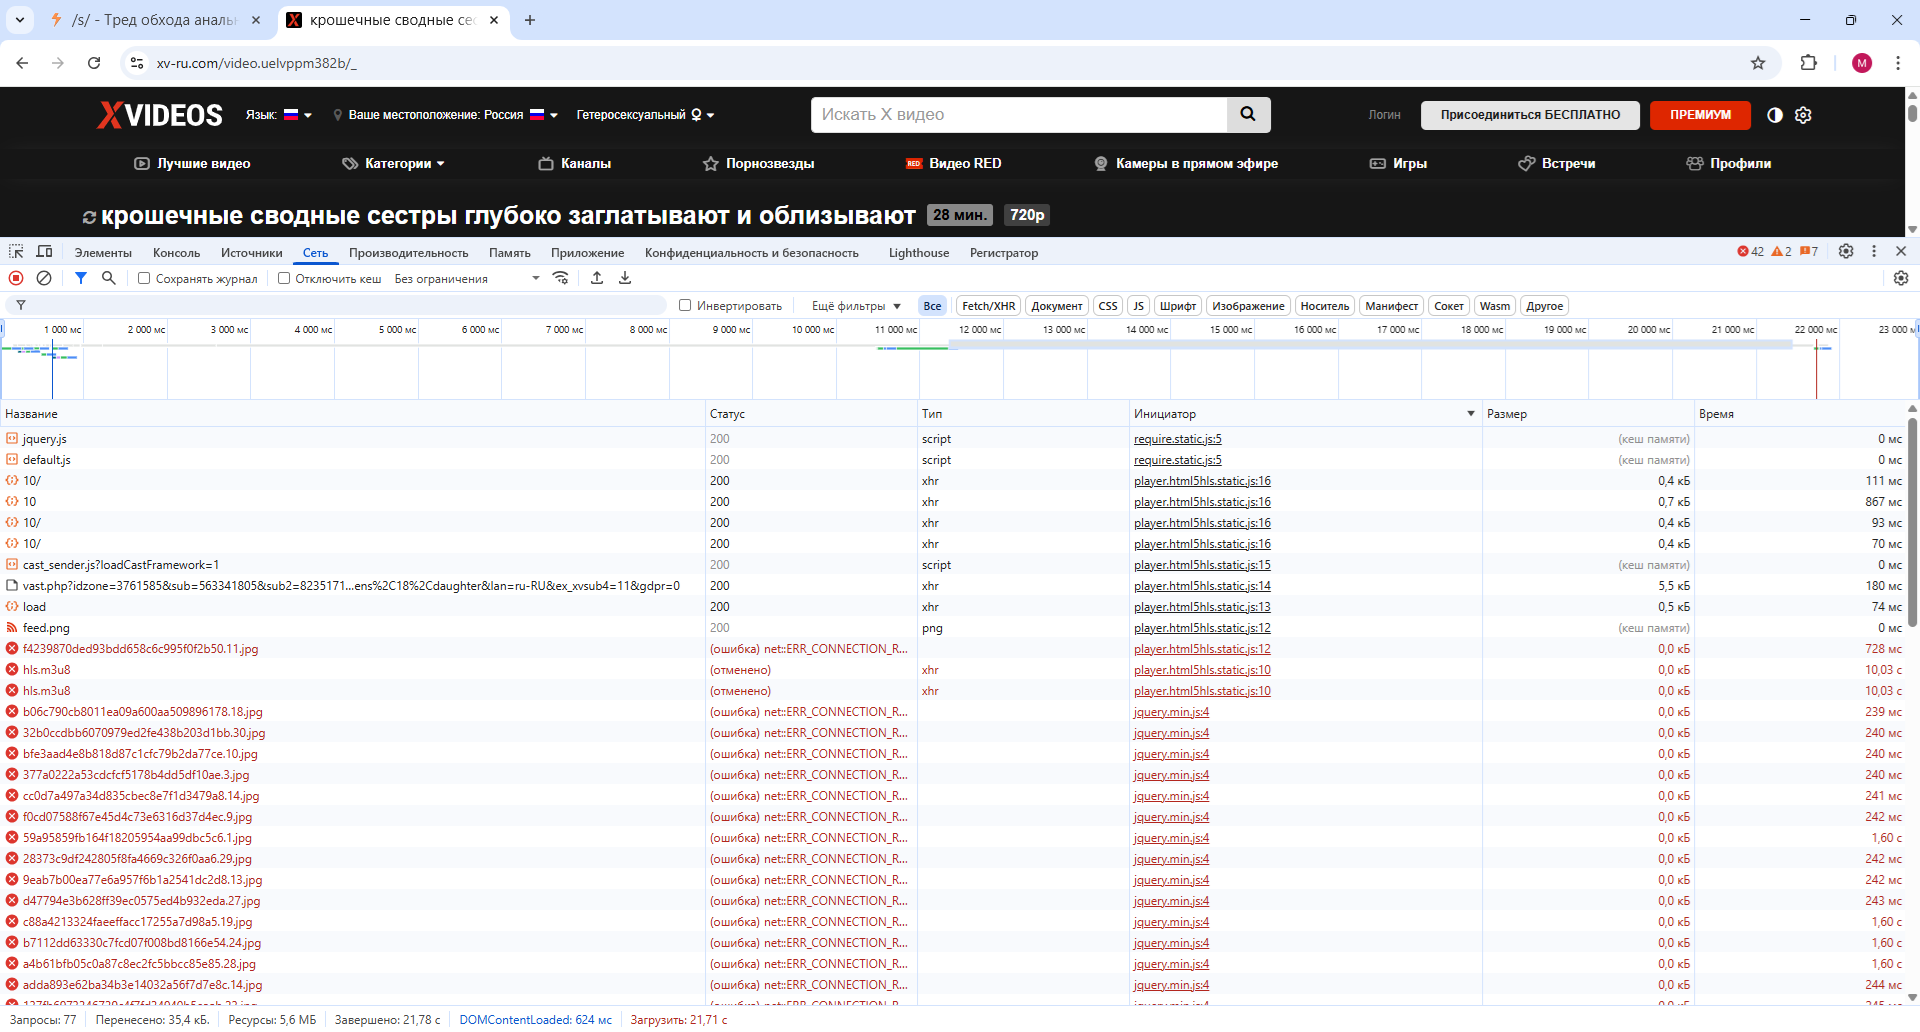Expand the Ещё фильтры dropdown

point(856,306)
